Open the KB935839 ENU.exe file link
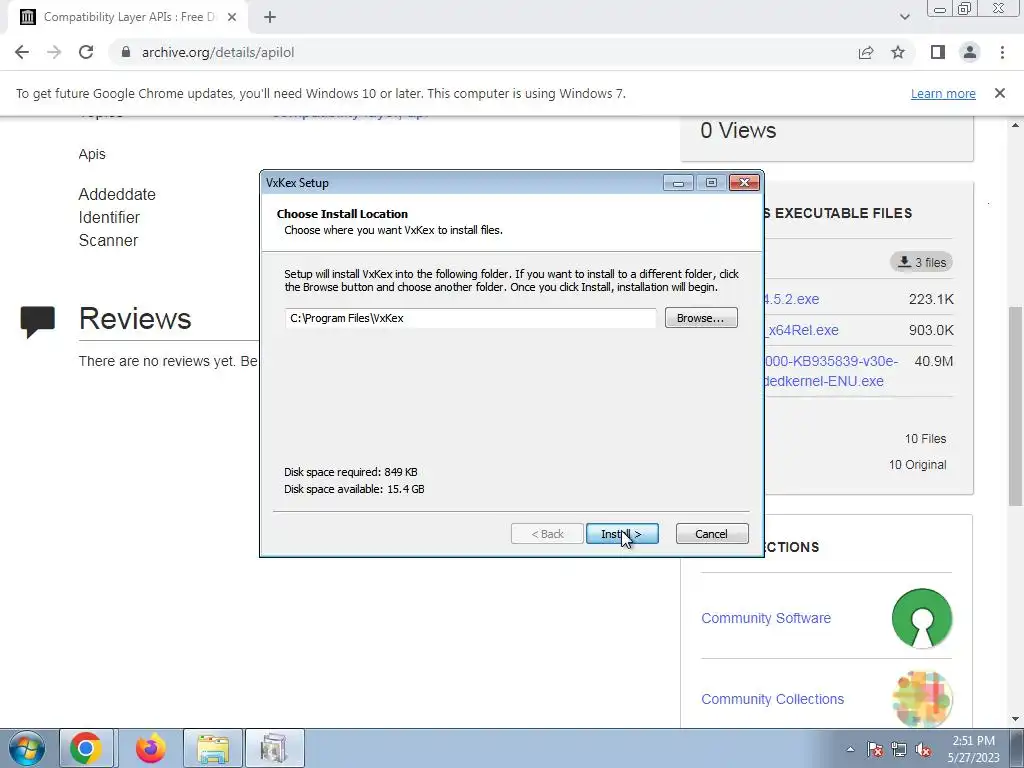1024x768 pixels. tap(829, 371)
